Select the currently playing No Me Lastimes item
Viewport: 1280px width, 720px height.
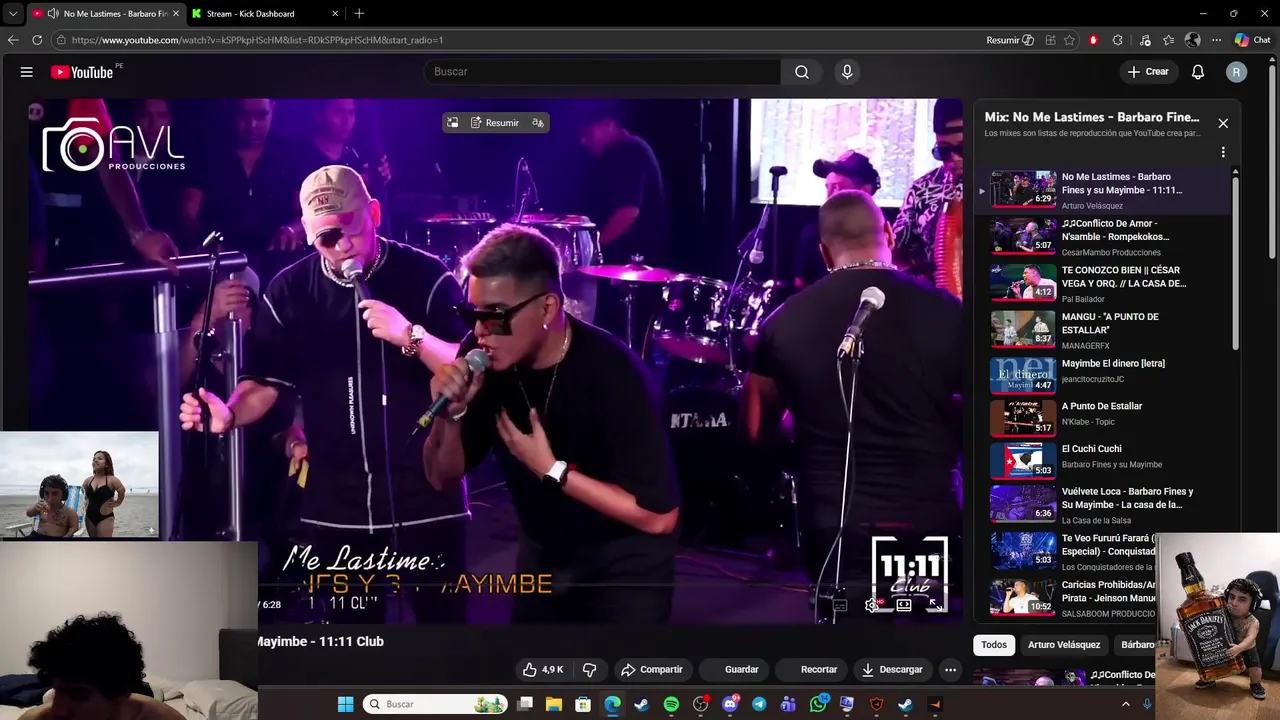click(x=1102, y=190)
